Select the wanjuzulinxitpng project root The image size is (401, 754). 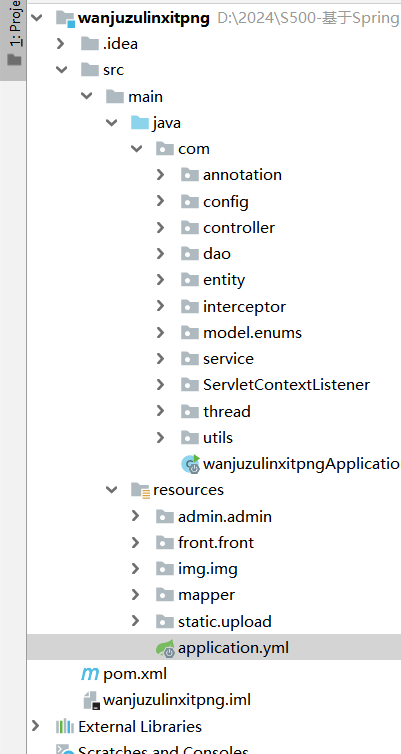[144, 18]
